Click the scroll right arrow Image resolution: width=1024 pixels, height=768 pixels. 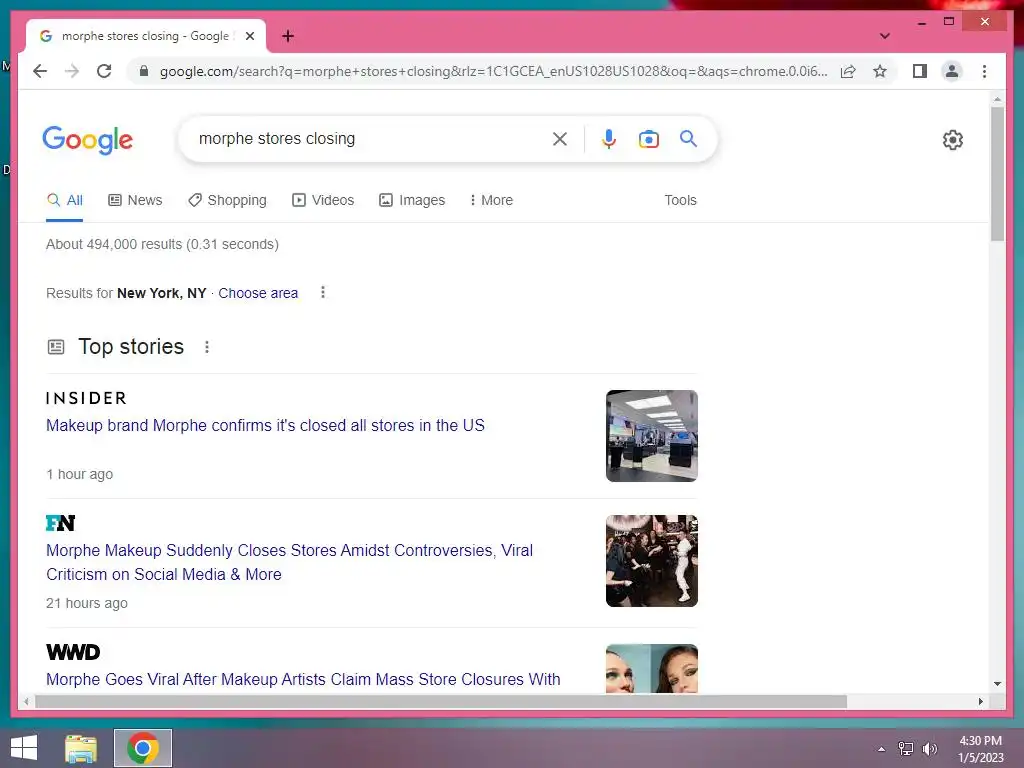coord(980,701)
